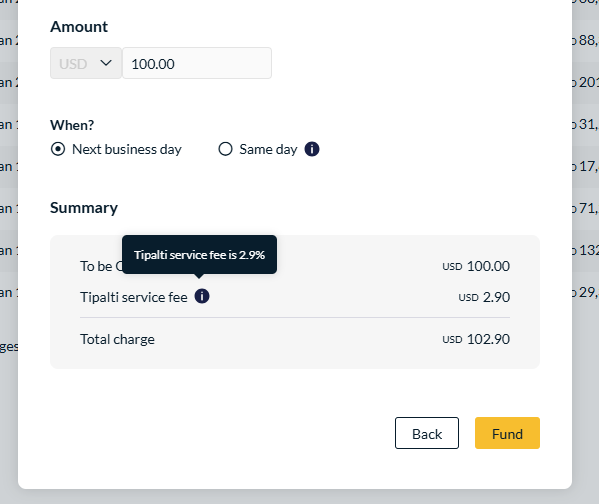This screenshot has width=599, height=504.
Task: Select the Same day radio button
Action: tap(225, 149)
